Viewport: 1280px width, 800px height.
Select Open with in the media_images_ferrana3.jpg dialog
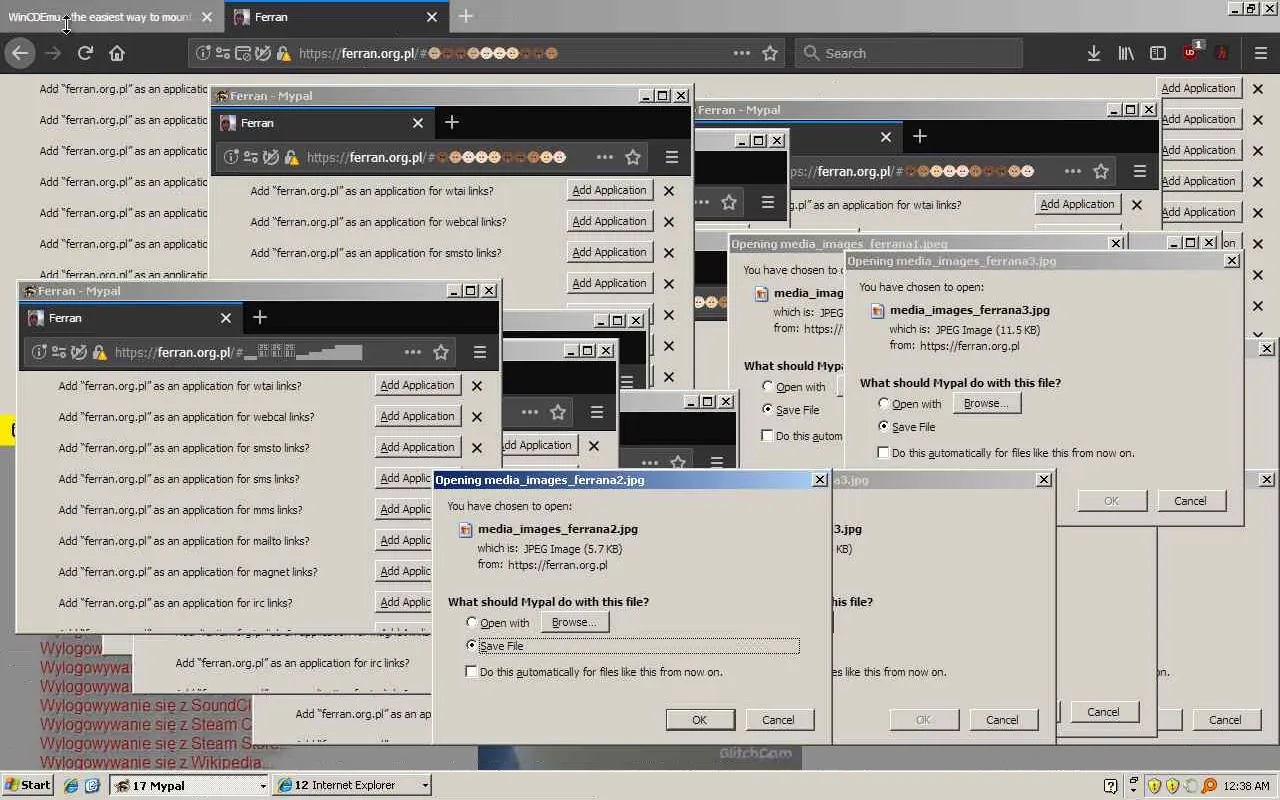pos(884,404)
